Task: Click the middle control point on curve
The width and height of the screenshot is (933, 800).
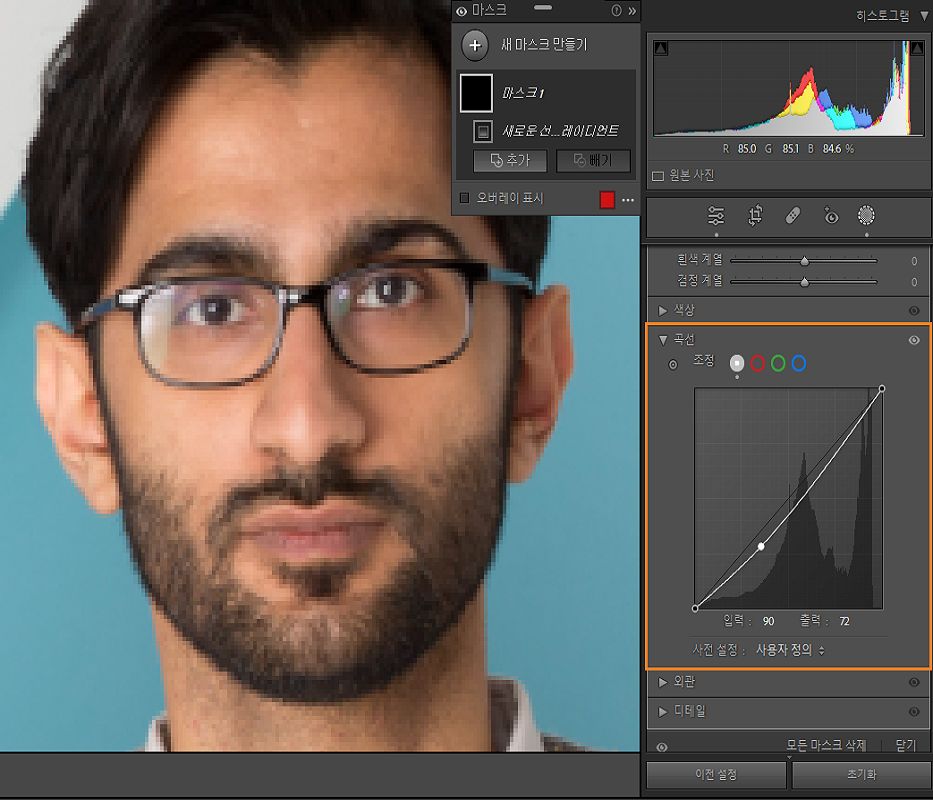Action: pos(761,546)
